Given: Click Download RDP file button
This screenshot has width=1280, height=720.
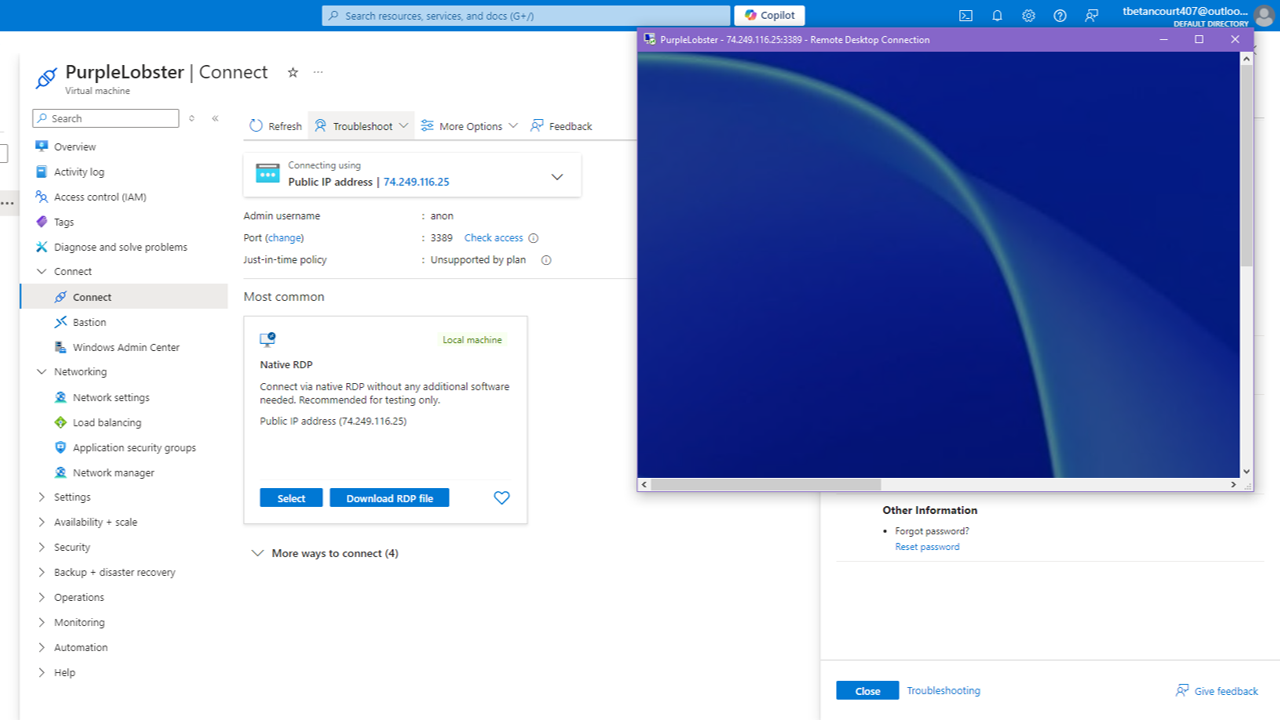Looking at the screenshot, I should 389,498.
